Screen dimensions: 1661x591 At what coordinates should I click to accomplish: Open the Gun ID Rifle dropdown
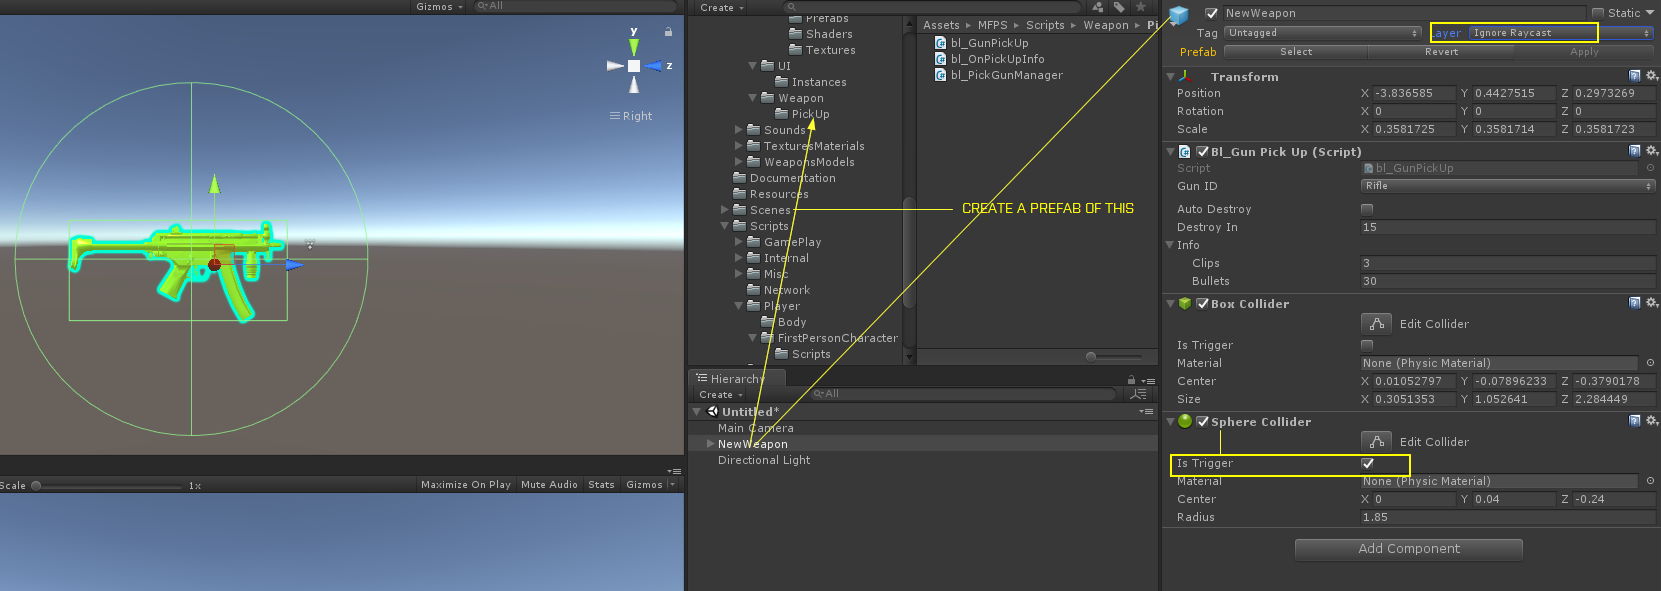(1507, 186)
